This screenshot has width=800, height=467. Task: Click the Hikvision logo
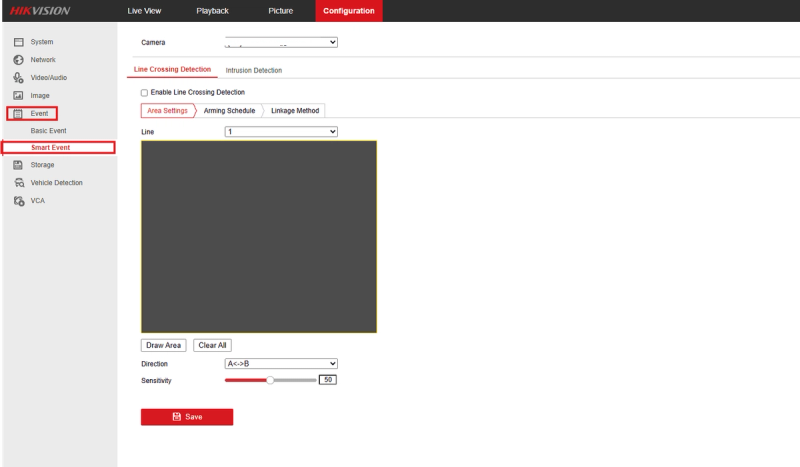40,11
